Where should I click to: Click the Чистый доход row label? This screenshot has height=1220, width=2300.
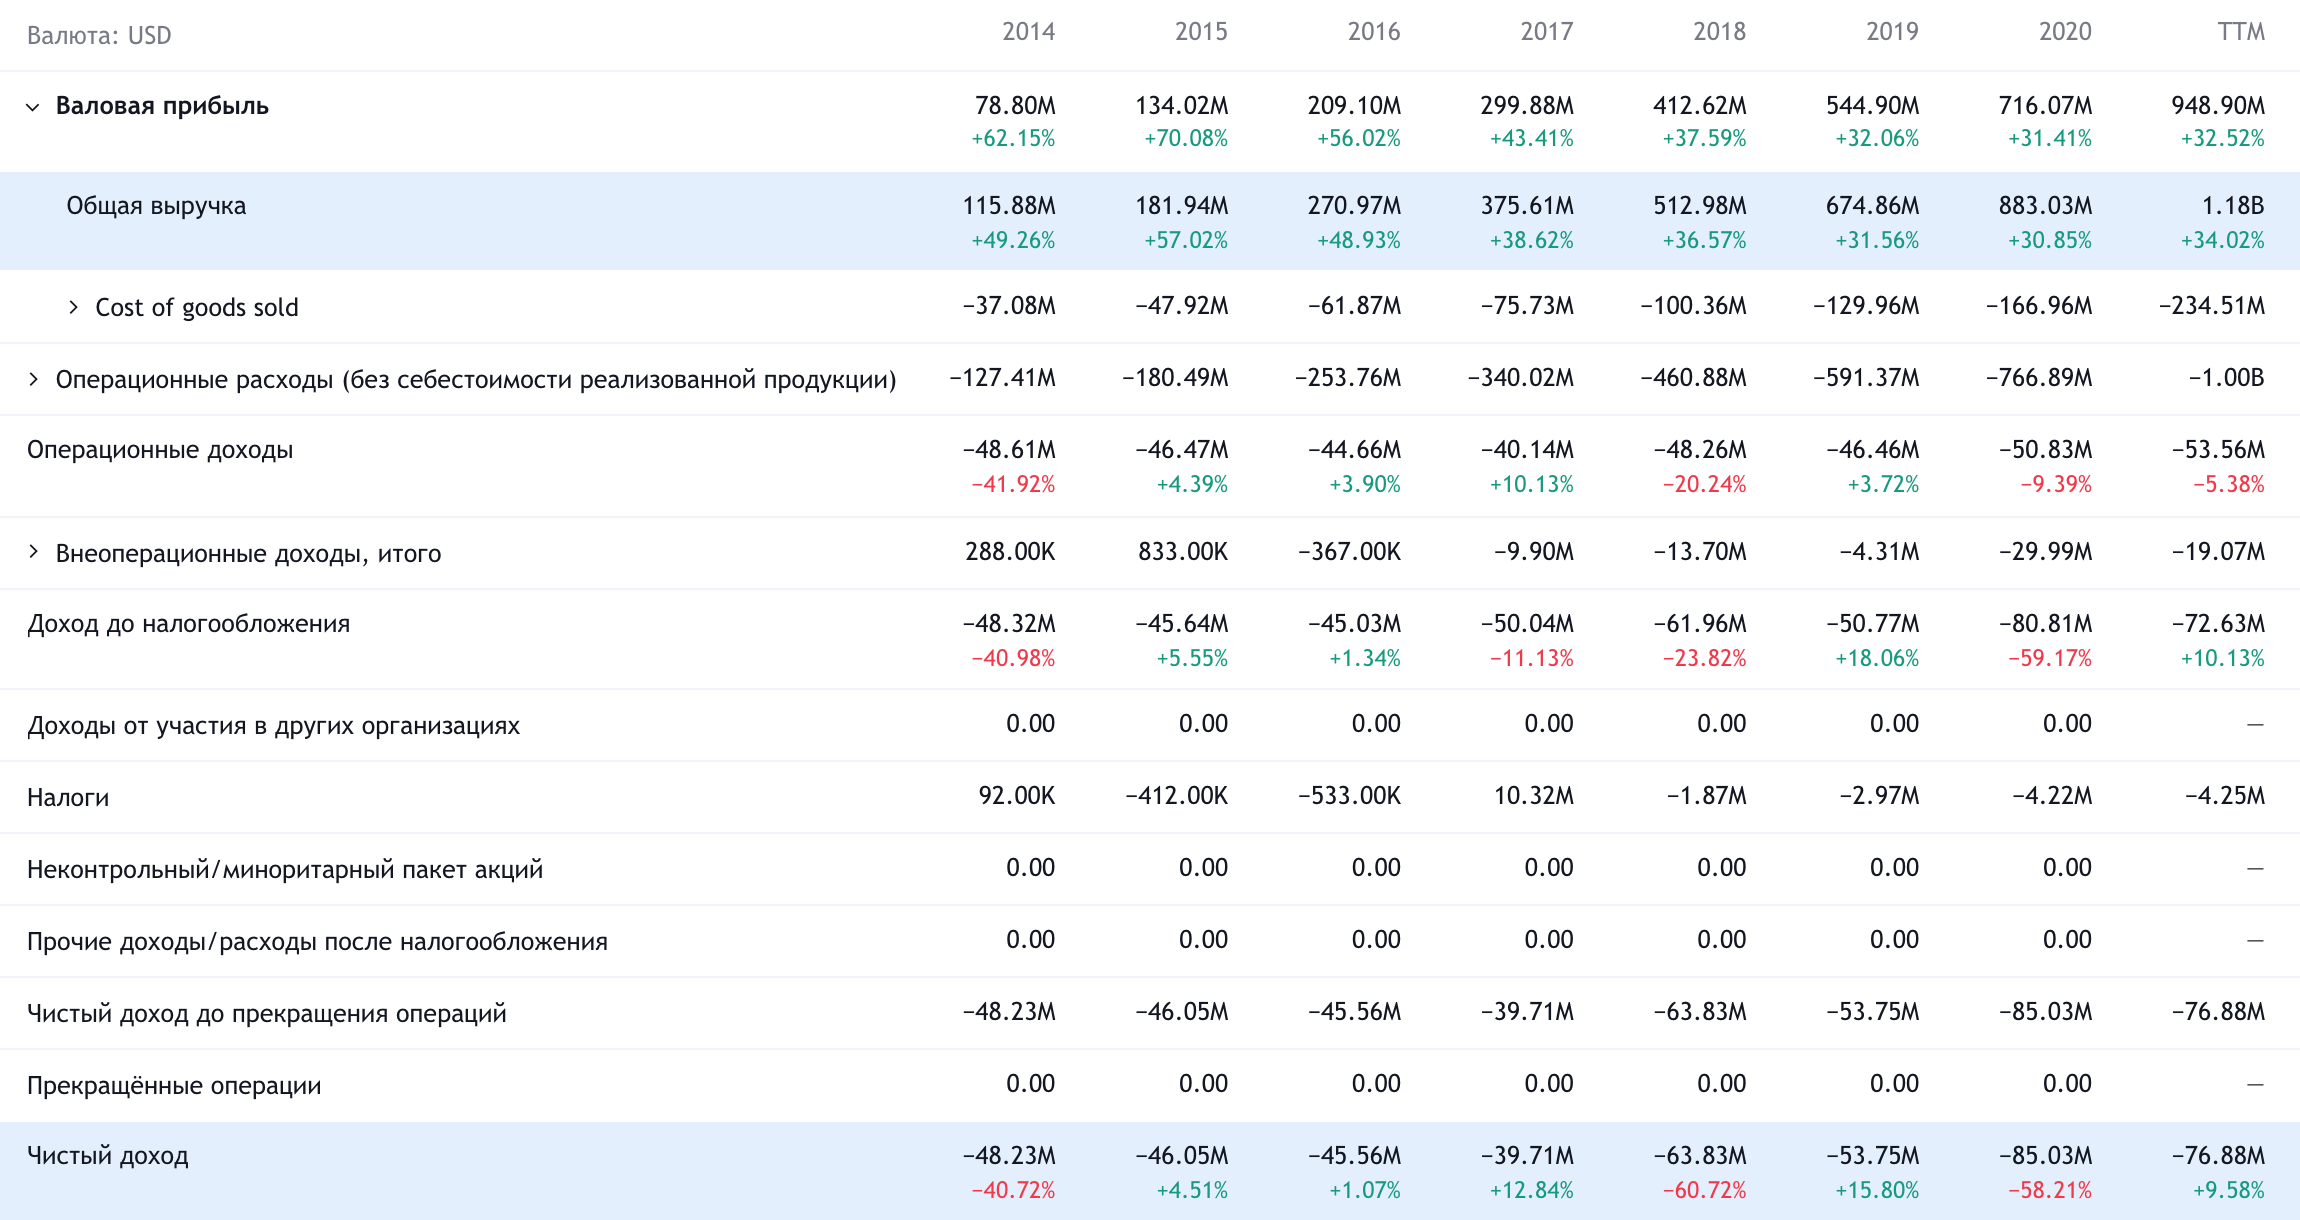click(108, 1156)
